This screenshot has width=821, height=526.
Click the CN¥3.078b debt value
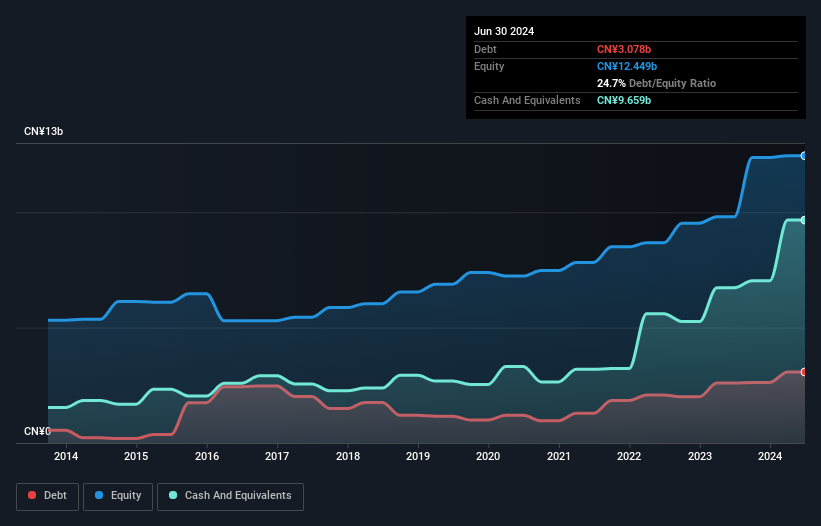coord(624,49)
